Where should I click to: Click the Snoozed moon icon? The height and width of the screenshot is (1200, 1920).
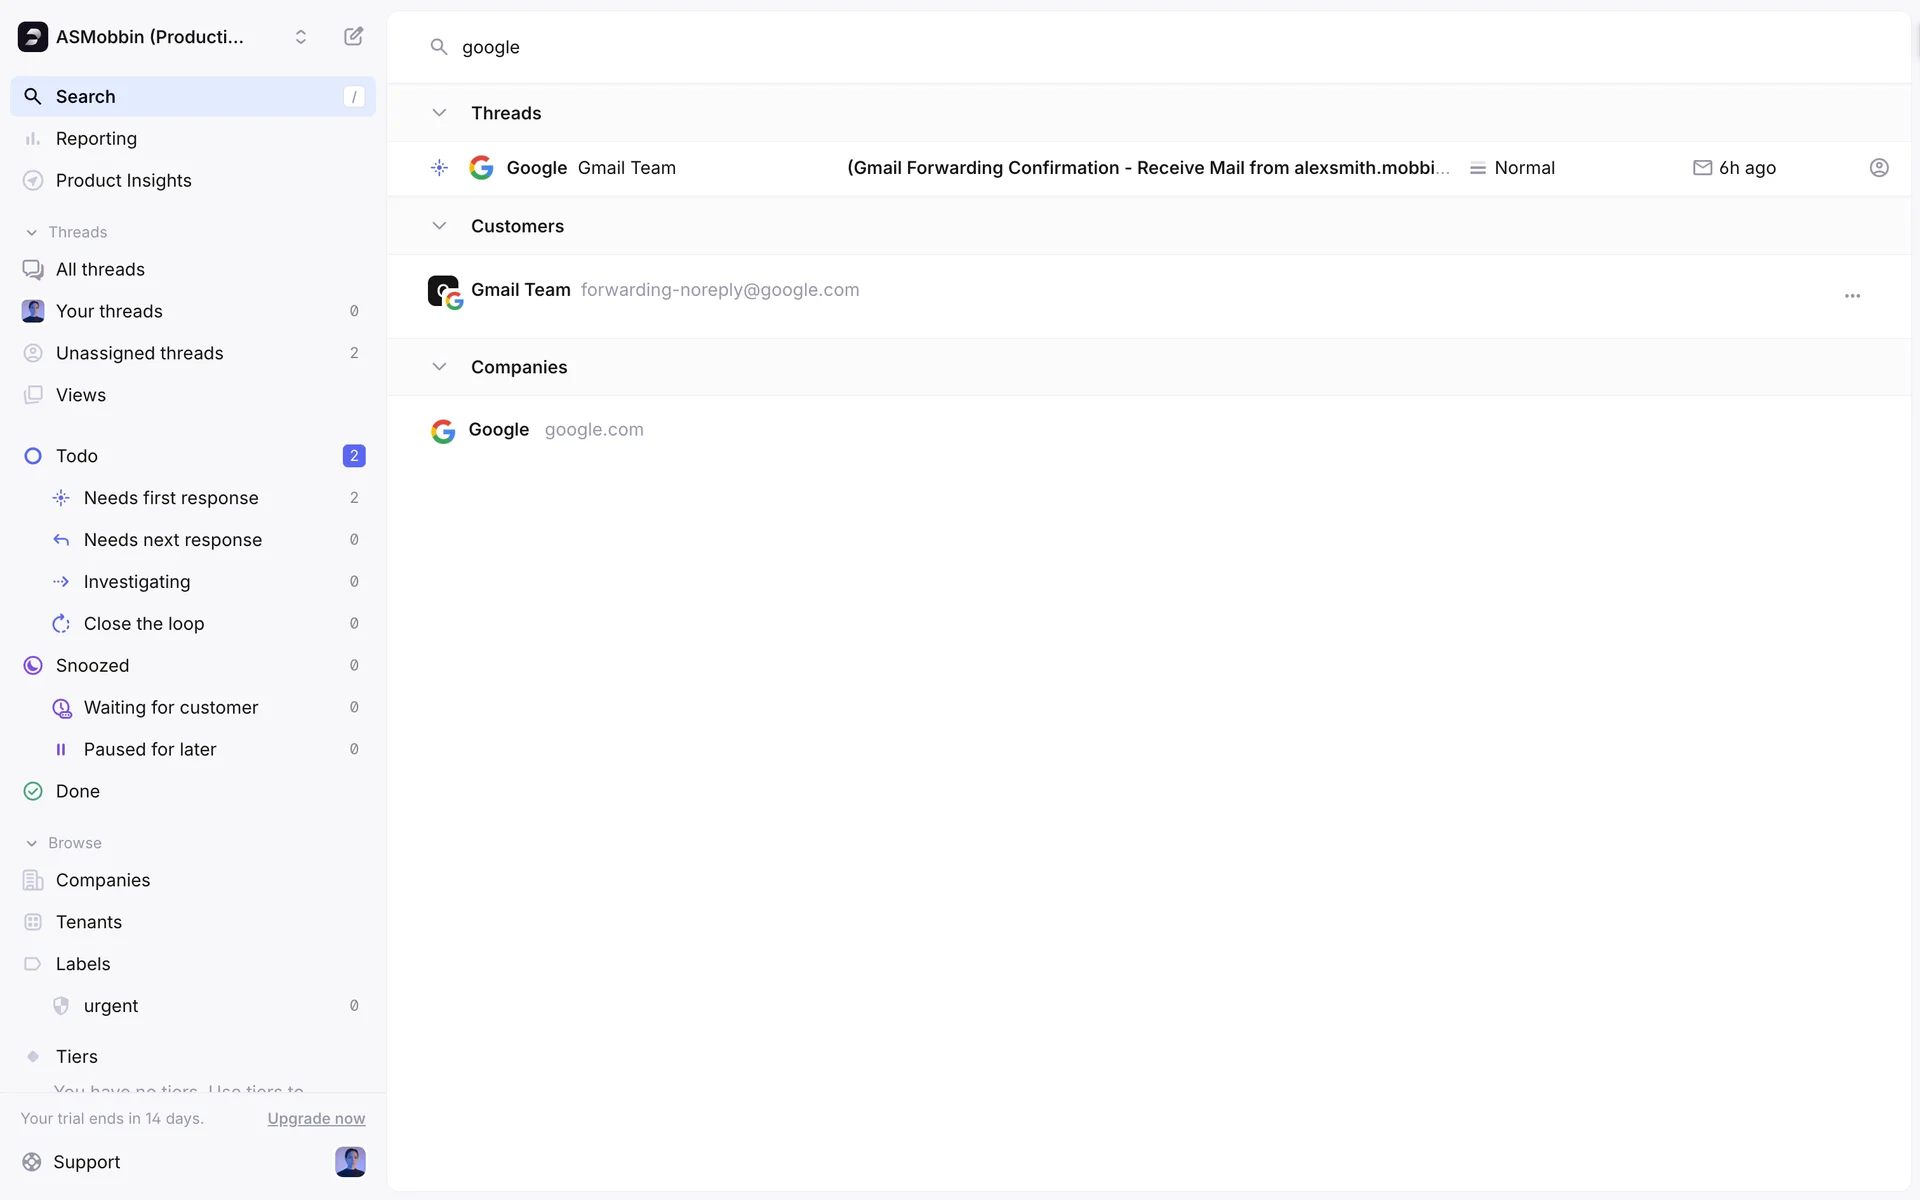[x=33, y=666]
